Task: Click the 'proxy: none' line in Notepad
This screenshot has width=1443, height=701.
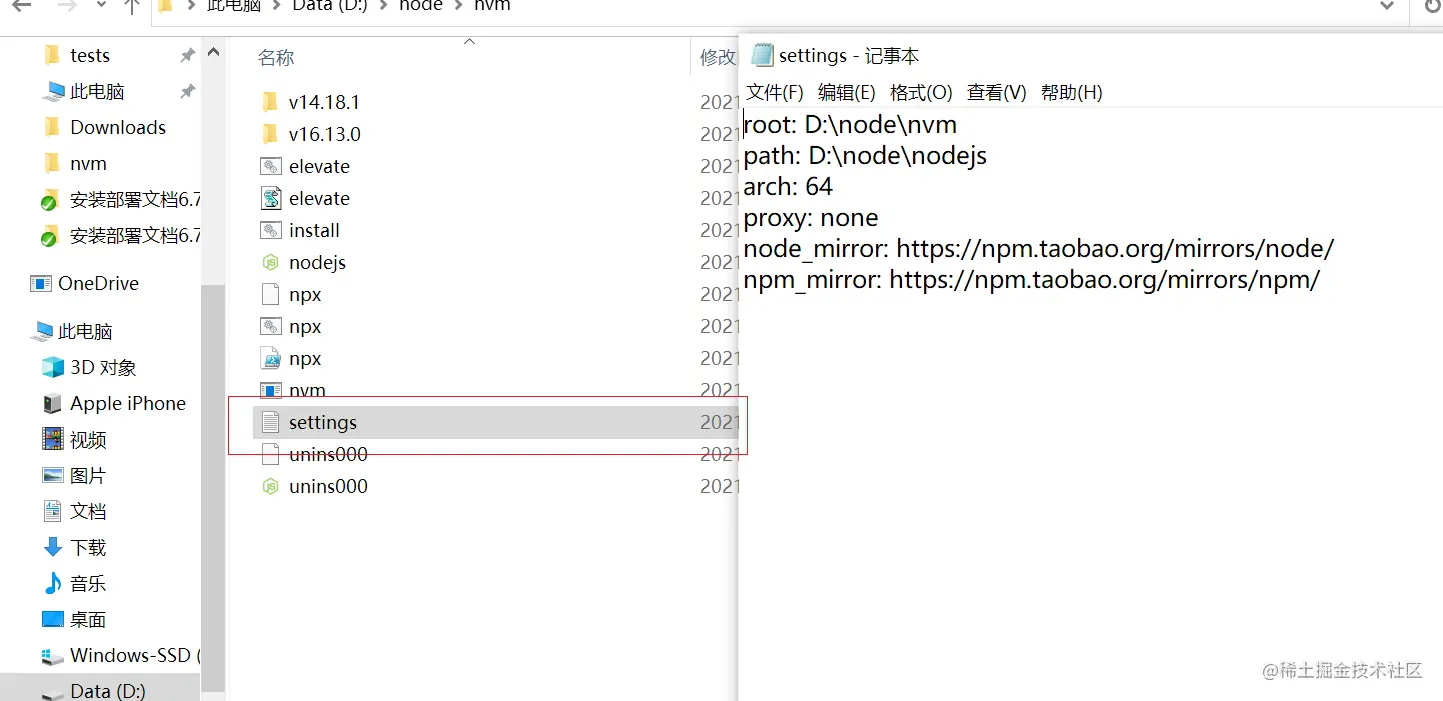Action: tap(811, 218)
